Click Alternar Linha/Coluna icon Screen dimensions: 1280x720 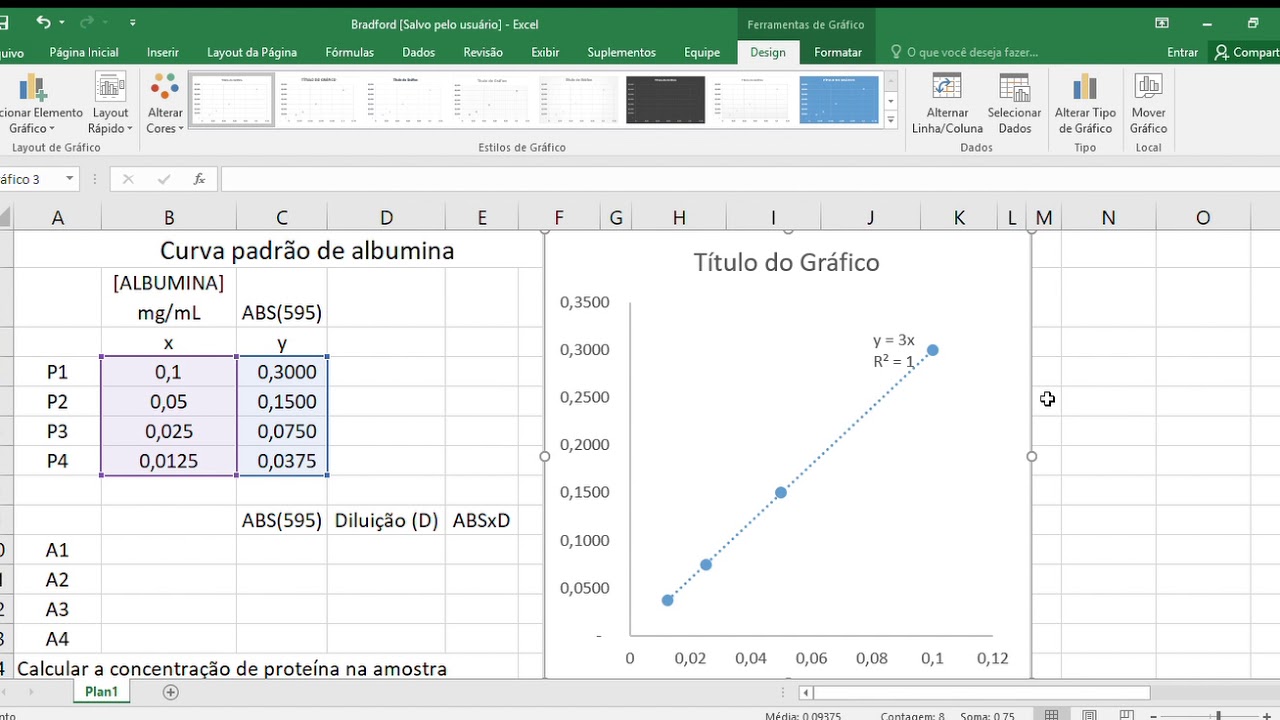click(x=947, y=104)
